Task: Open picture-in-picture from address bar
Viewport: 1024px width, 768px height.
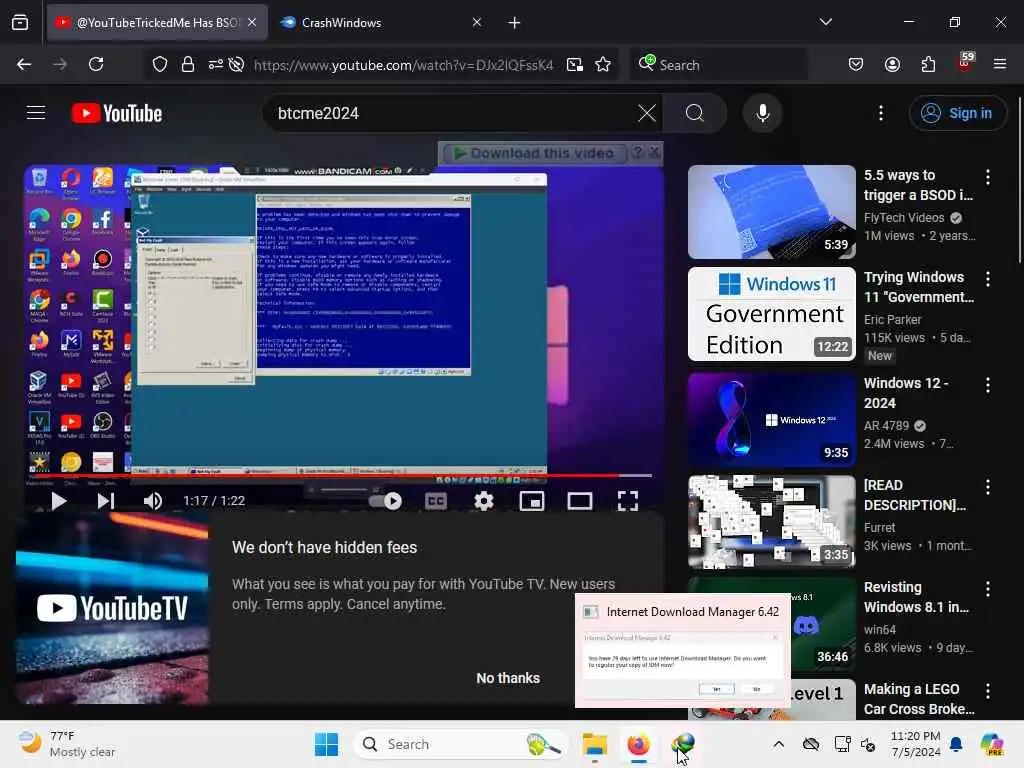Action: [575, 64]
